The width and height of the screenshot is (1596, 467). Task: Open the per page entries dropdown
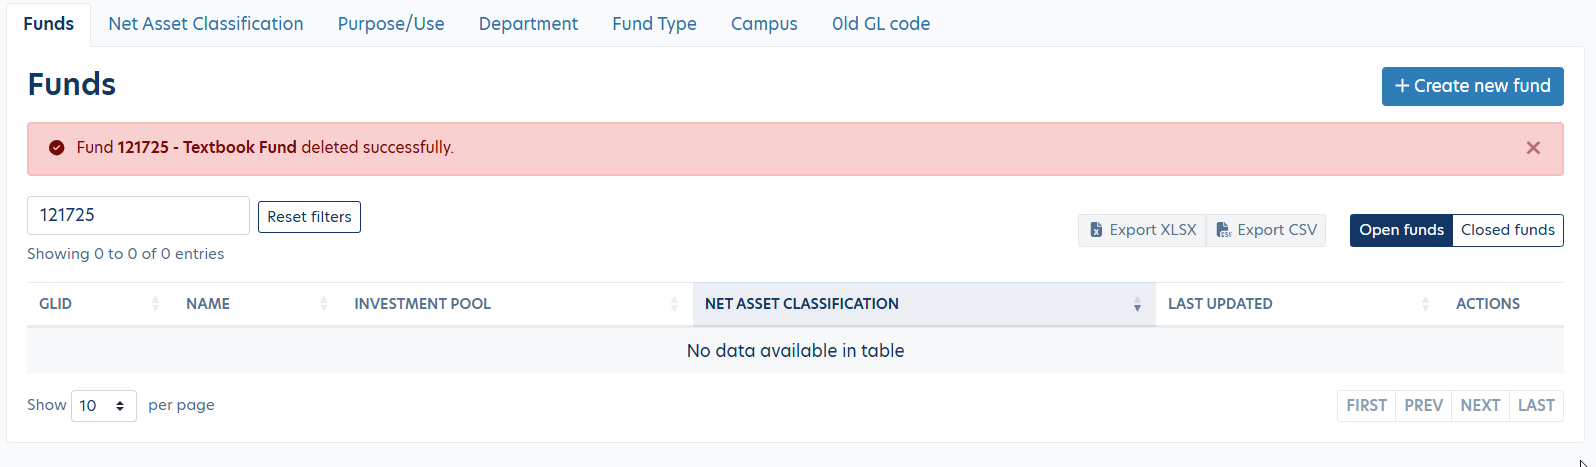point(103,405)
